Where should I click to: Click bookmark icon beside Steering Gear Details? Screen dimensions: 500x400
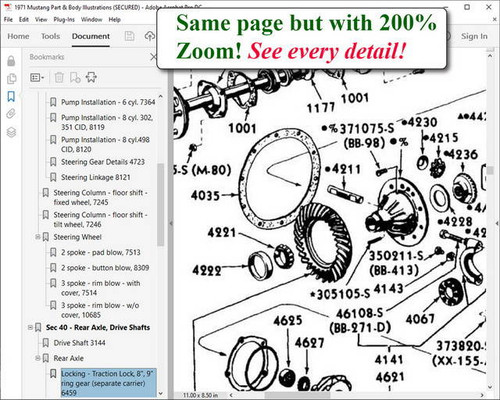click(x=53, y=162)
